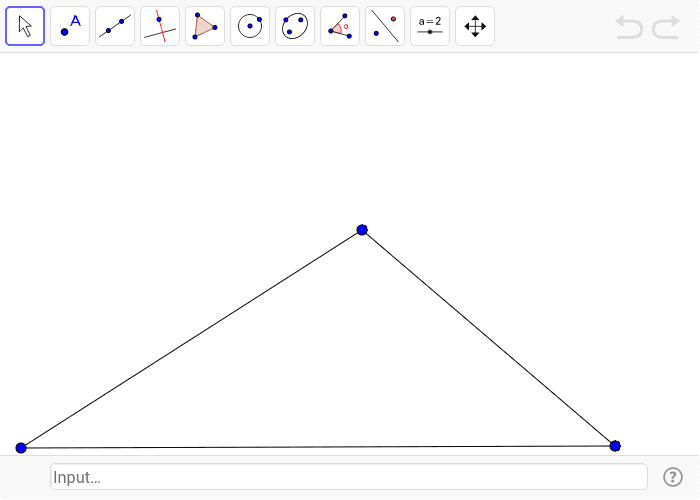
Task: Select the Perpendicular Line tool
Action: tap(160, 26)
